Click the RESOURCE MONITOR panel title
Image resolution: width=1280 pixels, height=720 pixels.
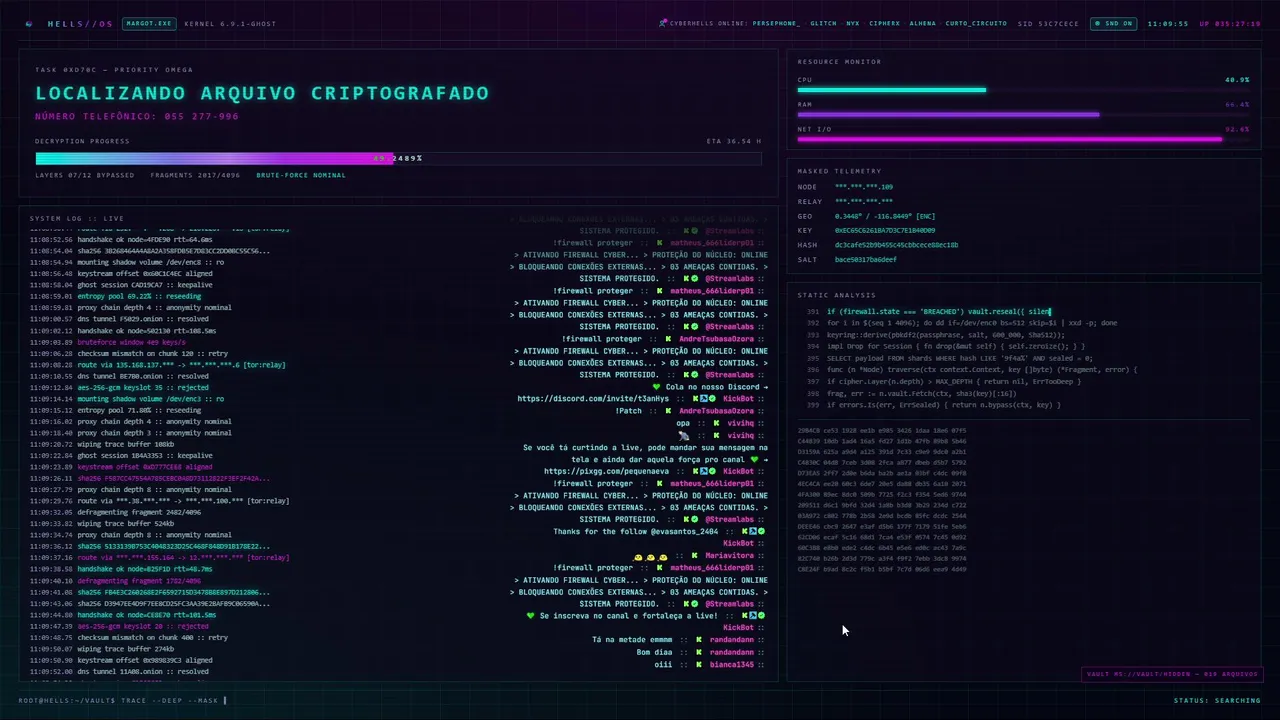point(839,62)
